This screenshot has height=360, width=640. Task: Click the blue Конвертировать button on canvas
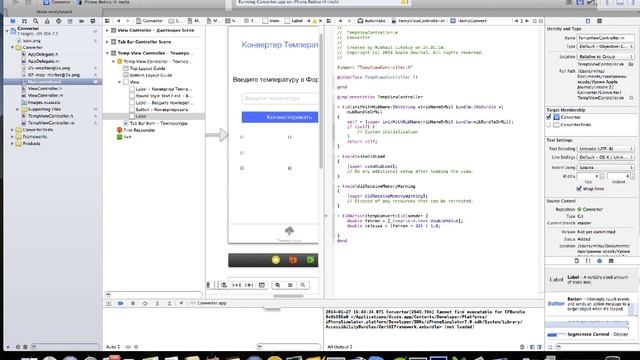pos(280,117)
